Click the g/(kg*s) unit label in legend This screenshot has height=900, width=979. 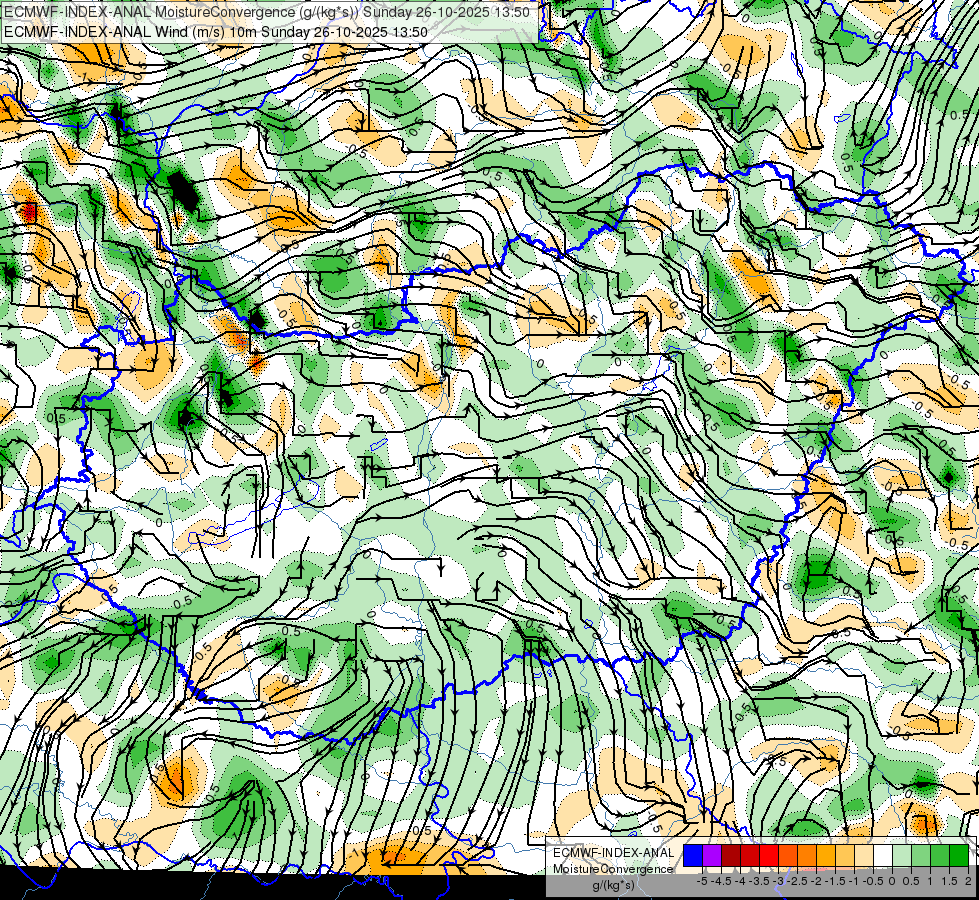click(613, 886)
